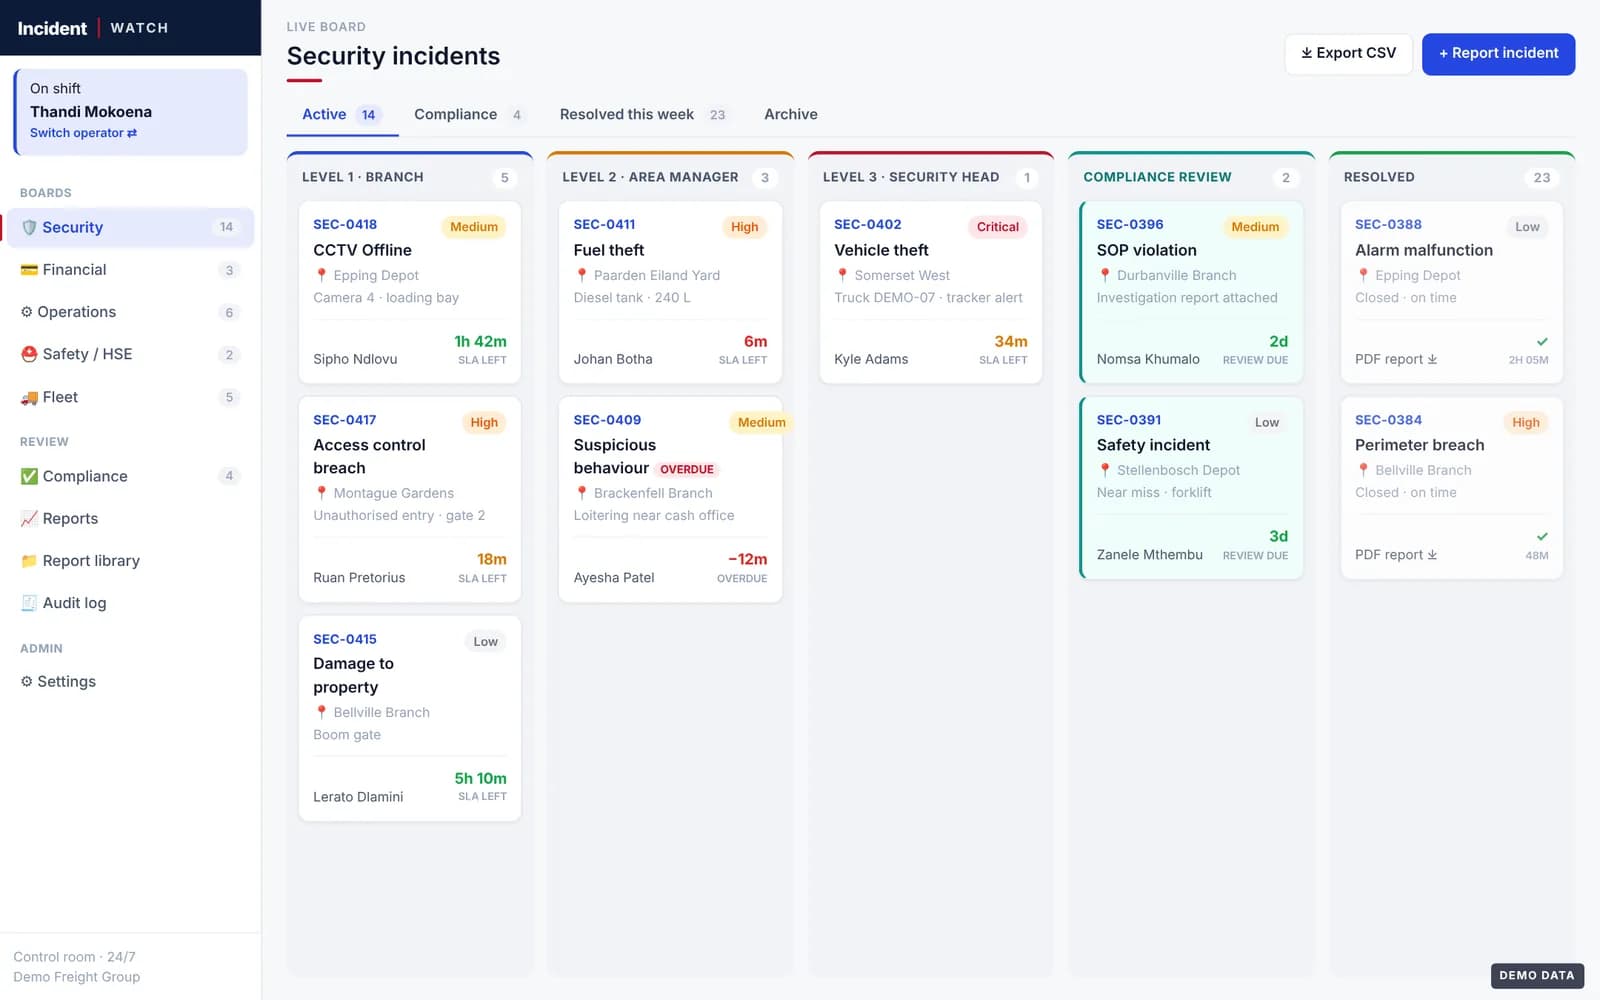The width and height of the screenshot is (1600, 1000).
Task: Click the Compliance checkmark icon in sidebar
Action: coord(29,476)
